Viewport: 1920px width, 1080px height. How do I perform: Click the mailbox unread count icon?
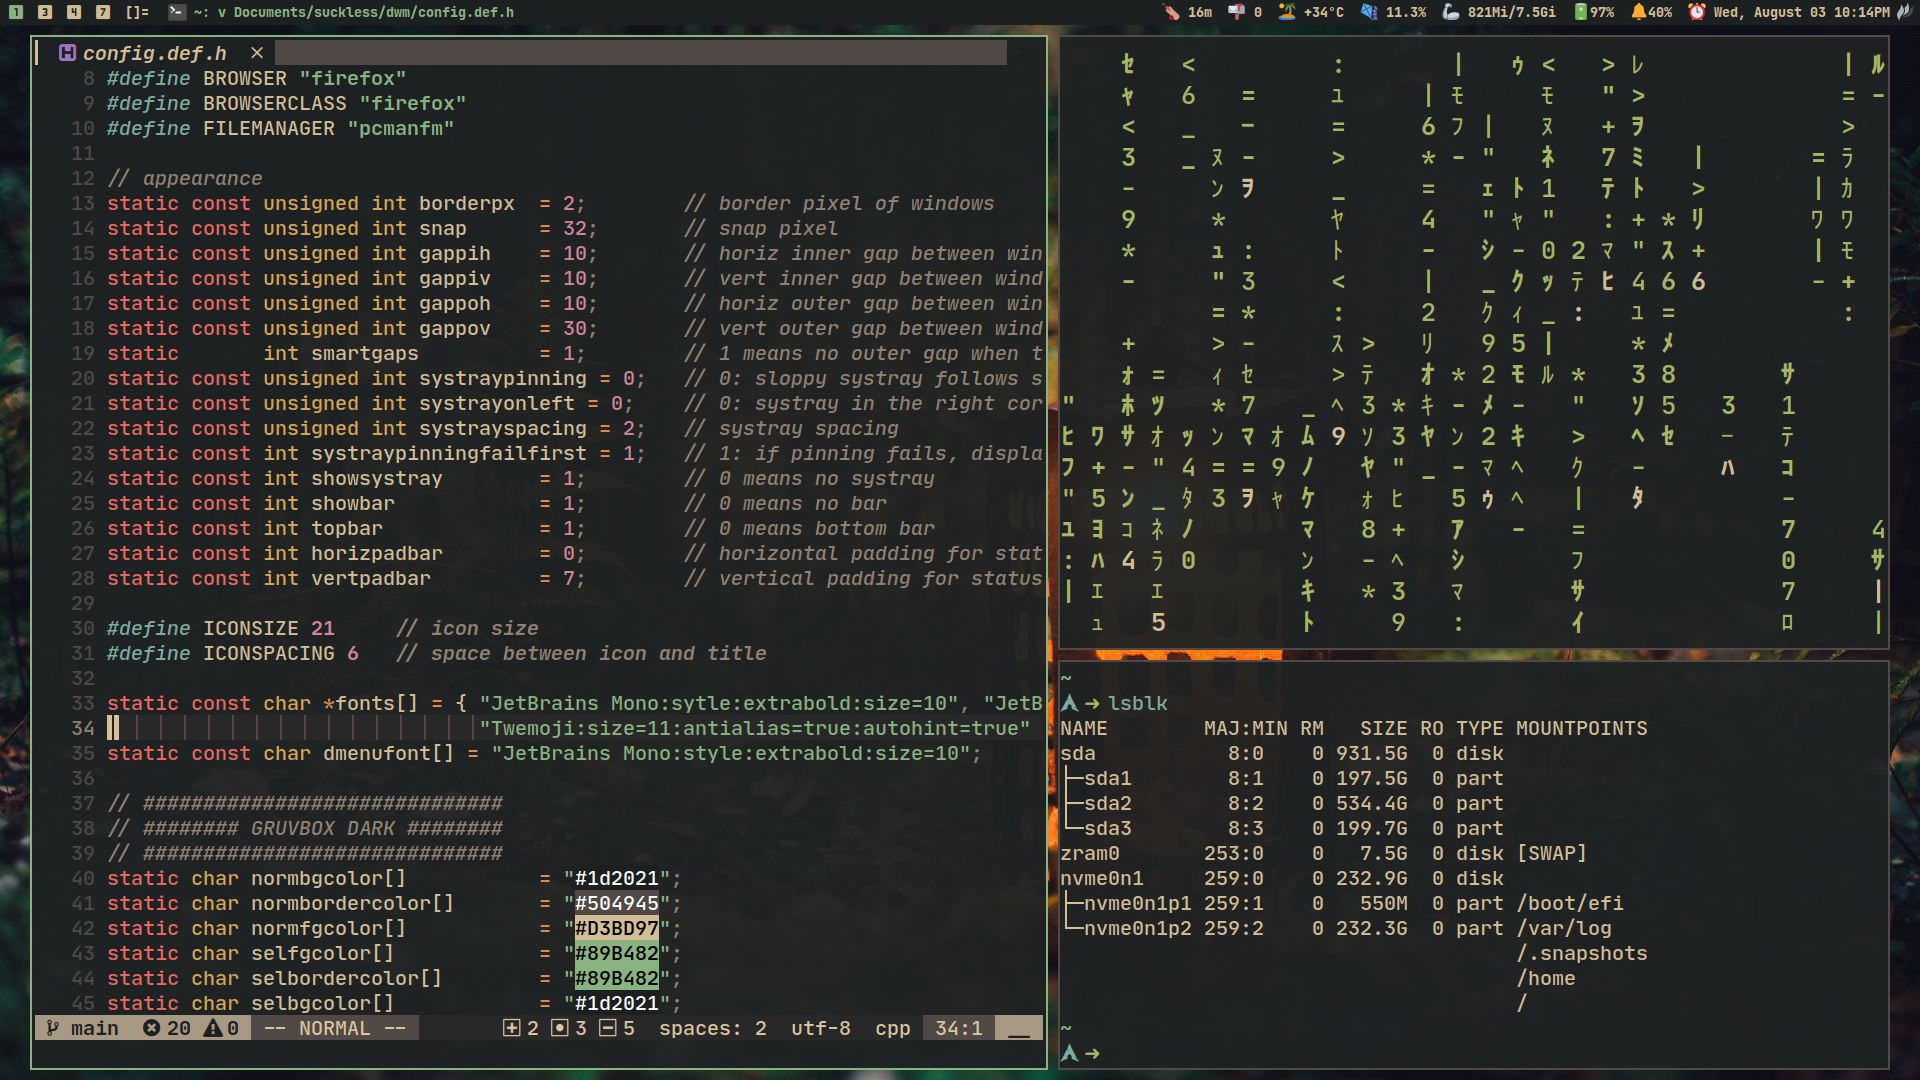point(1237,12)
